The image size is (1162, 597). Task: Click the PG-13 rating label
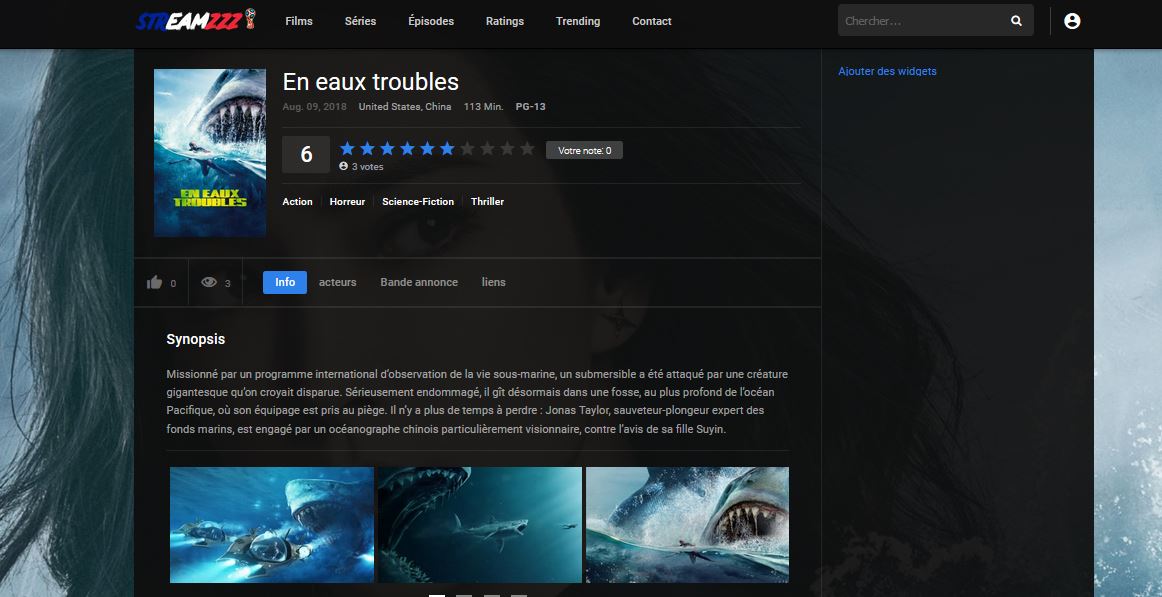click(531, 107)
